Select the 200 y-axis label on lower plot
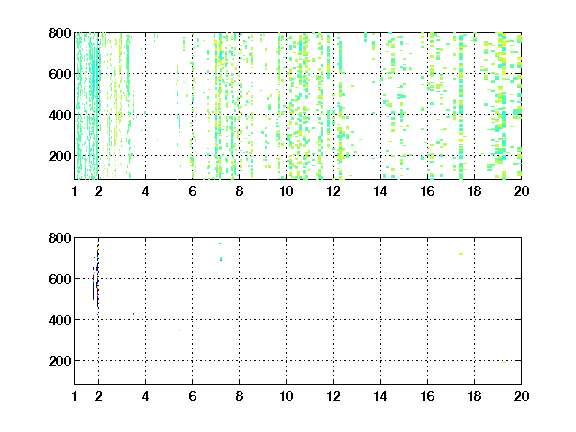This screenshot has width=576, height=432. [x=60, y=361]
